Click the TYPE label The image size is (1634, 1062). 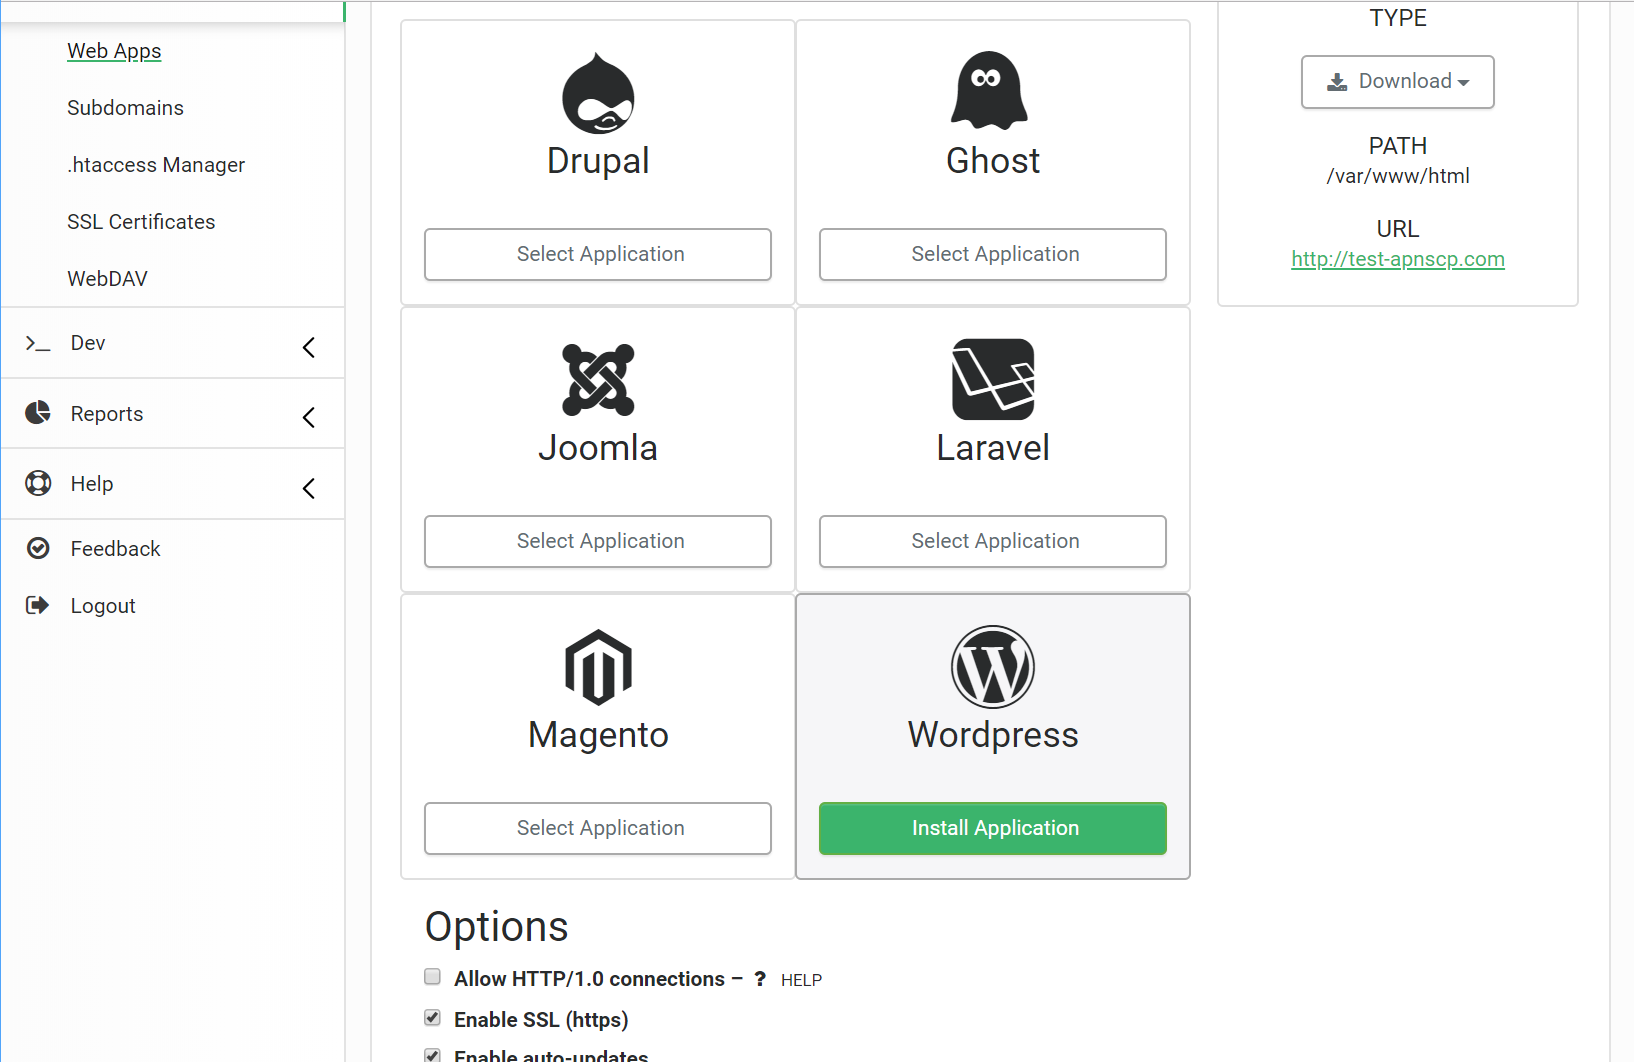[1398, 18]
